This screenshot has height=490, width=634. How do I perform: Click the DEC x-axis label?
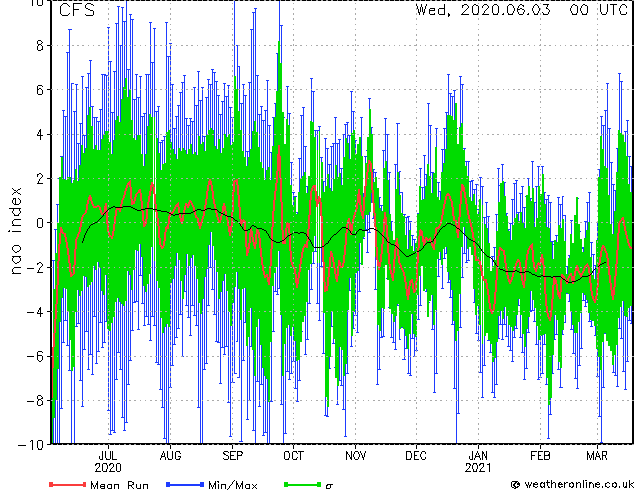click(x=416, y=456)
